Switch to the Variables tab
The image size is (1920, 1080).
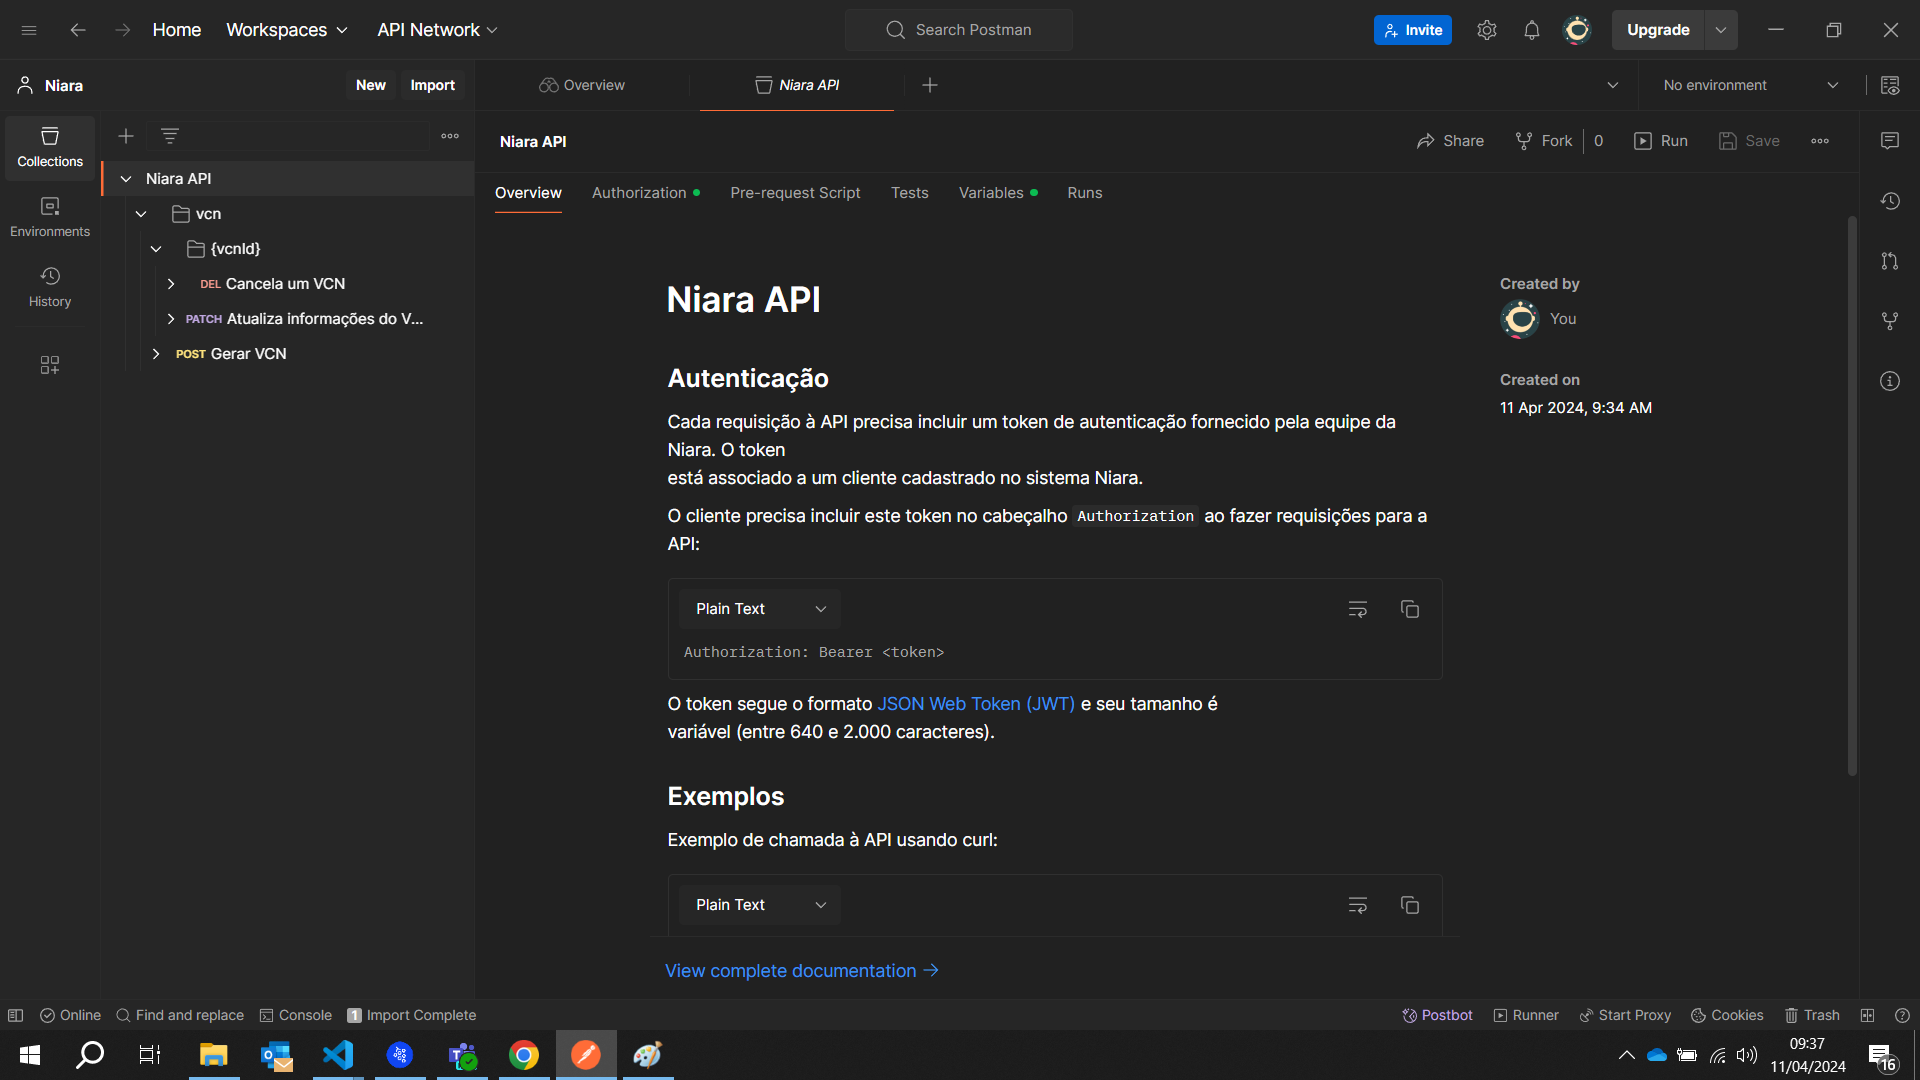998,193
